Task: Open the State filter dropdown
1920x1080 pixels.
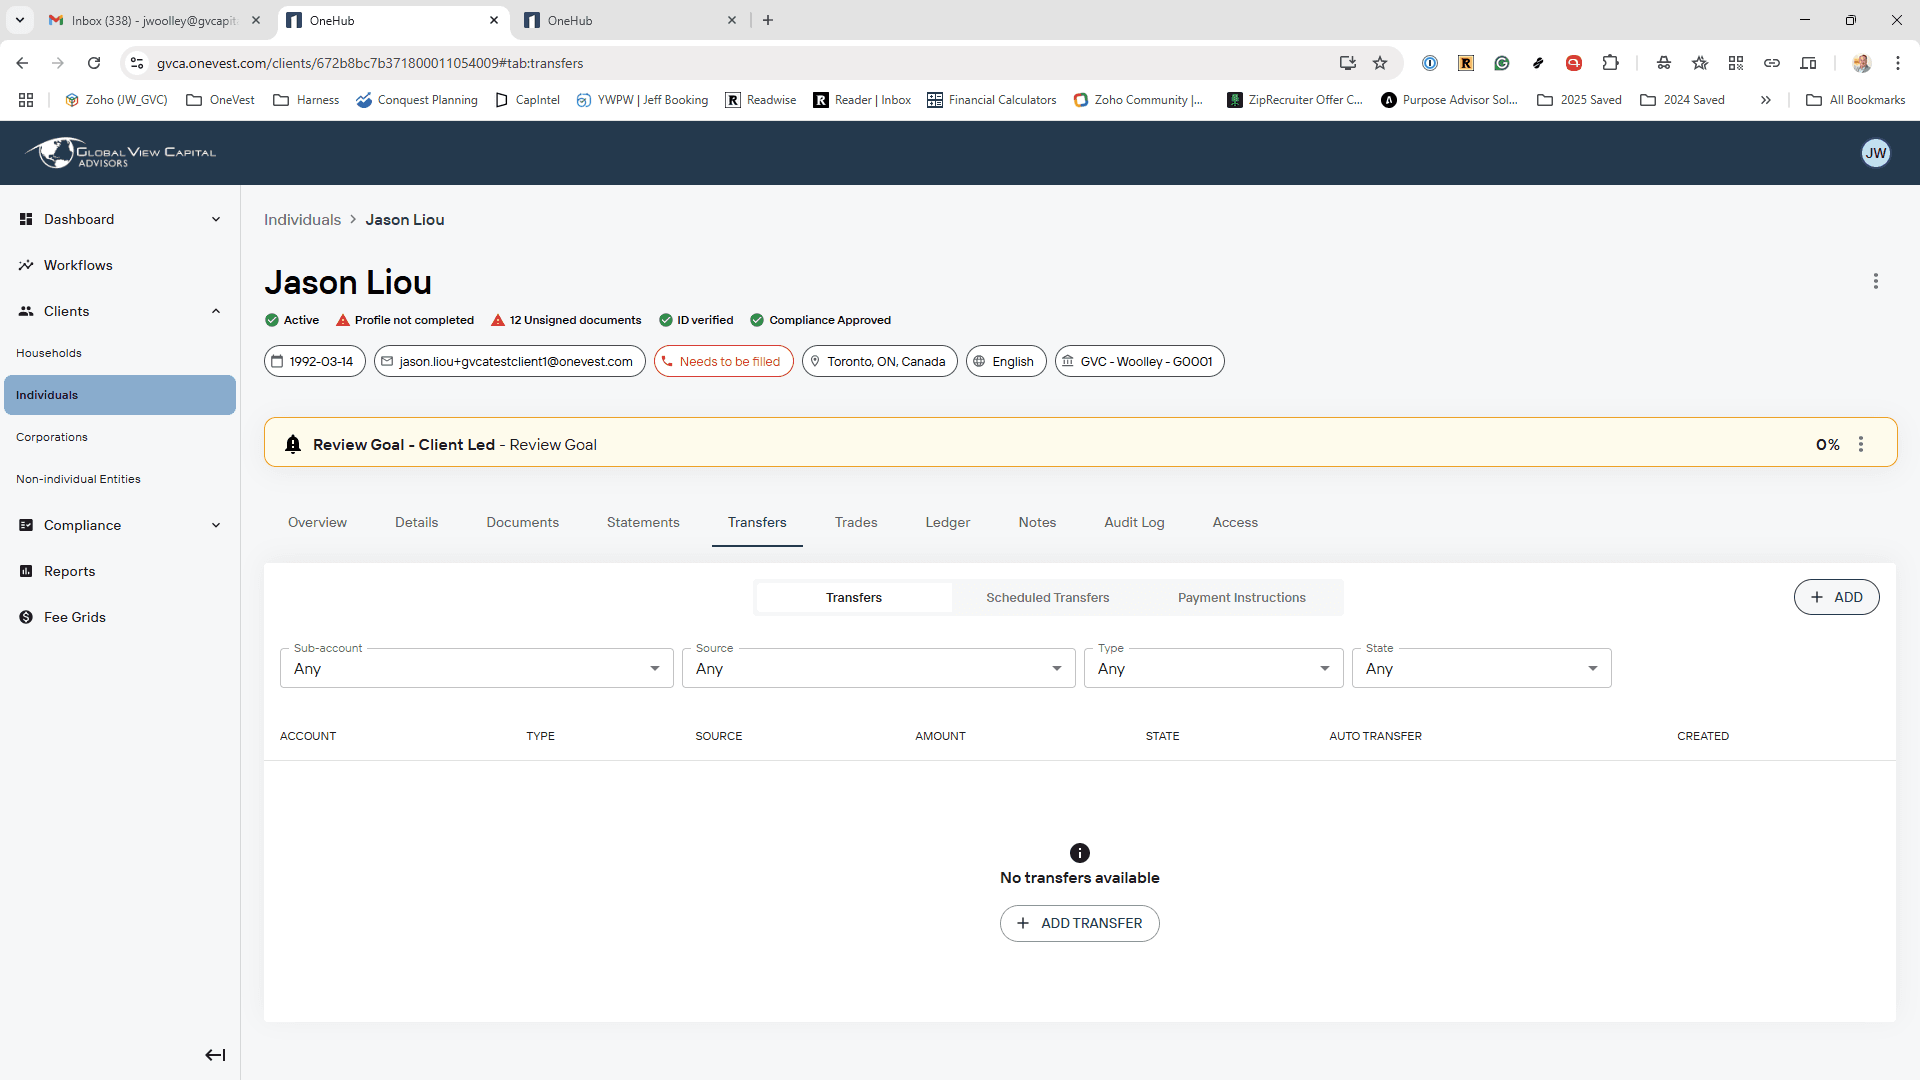Action: [1482, 668]
